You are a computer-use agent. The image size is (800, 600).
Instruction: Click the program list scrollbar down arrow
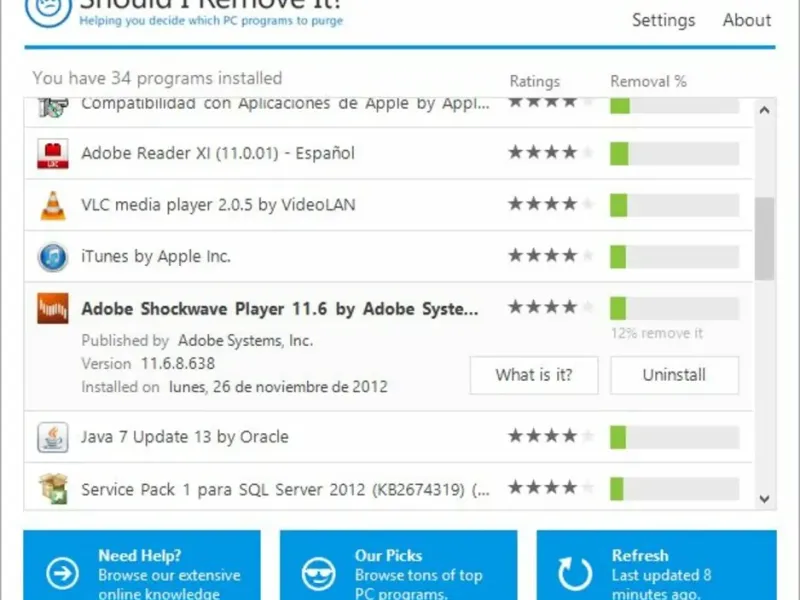pos(764,498)
